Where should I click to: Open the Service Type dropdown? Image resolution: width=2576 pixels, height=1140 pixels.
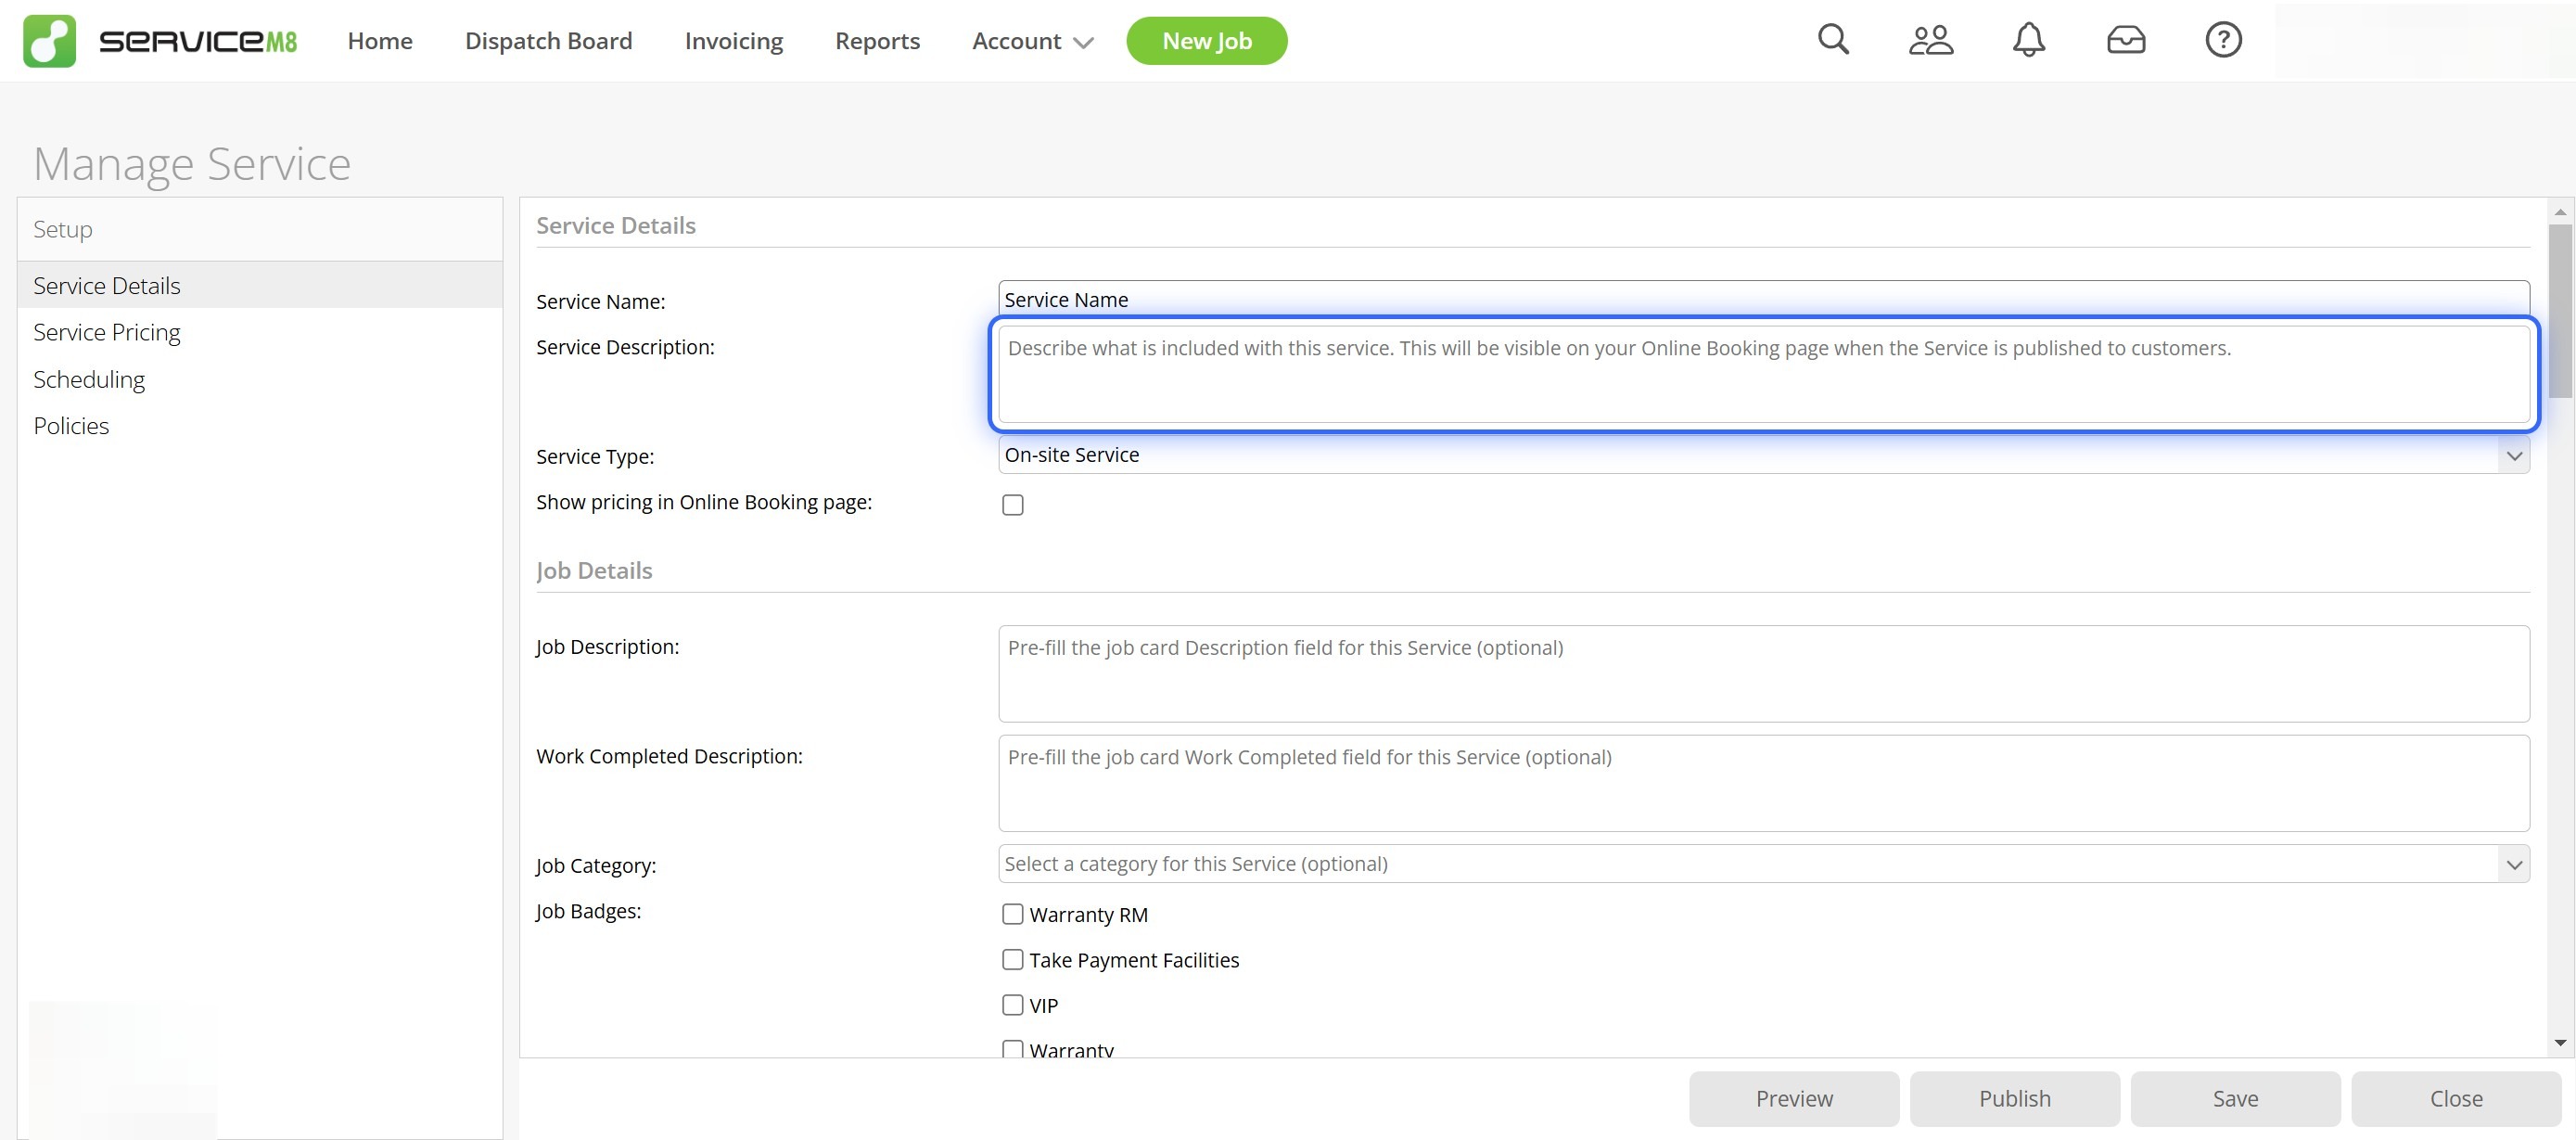click(1763, 455)
